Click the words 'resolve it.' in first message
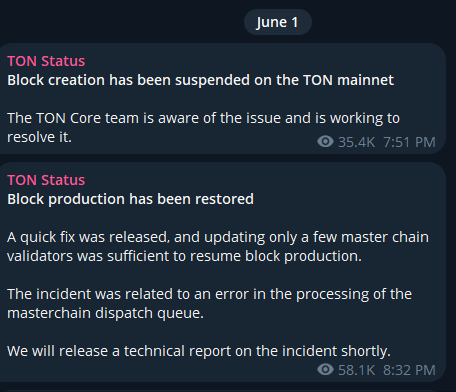The image size is (456, 392). 39,137
